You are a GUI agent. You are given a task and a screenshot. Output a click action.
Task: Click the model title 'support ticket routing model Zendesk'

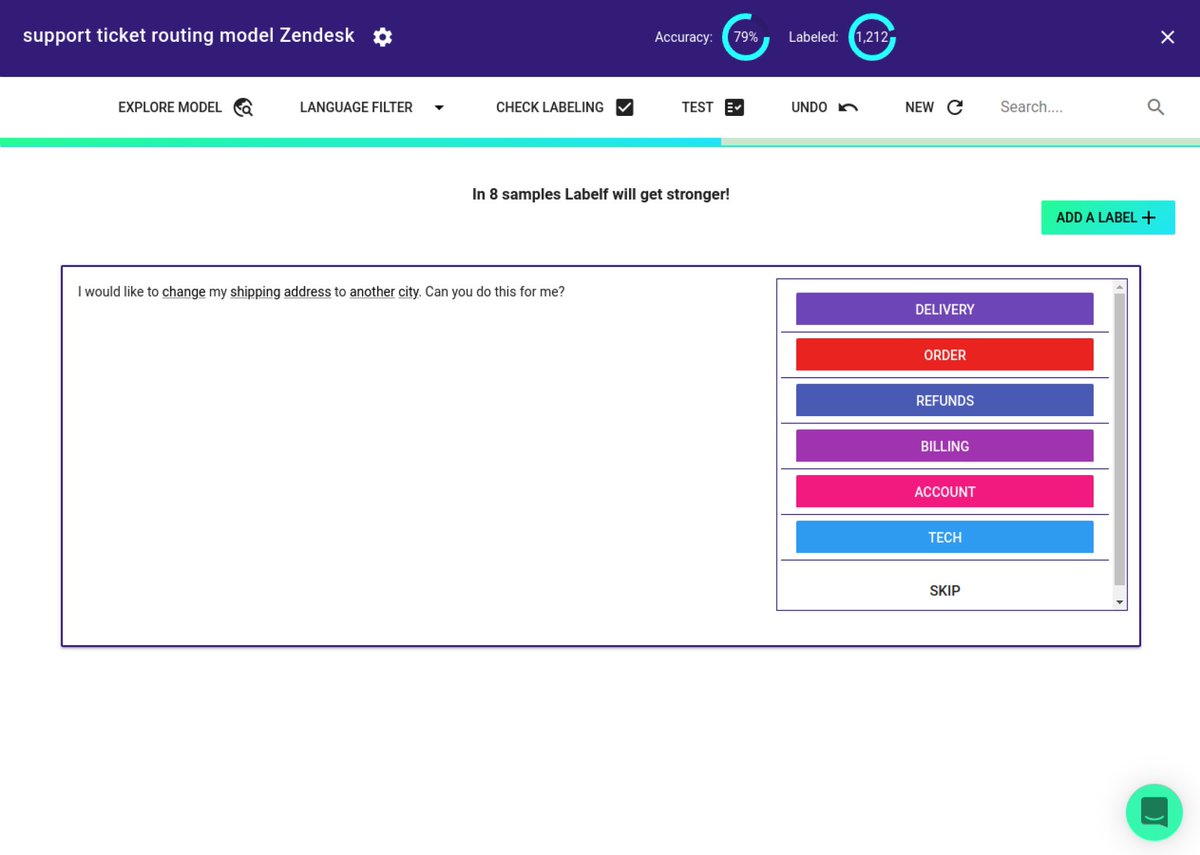189,35
